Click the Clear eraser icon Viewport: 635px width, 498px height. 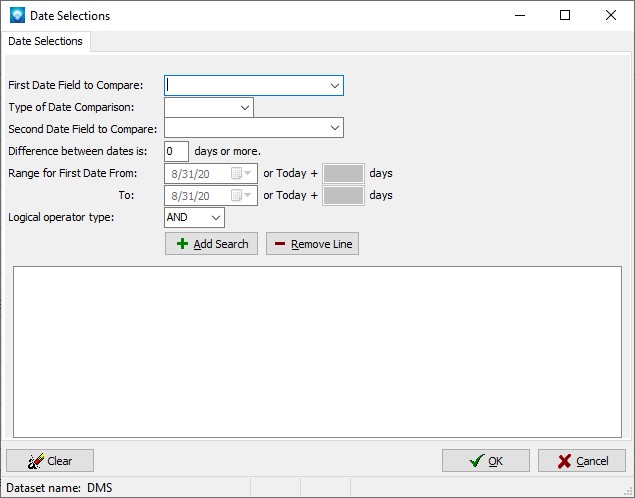pos(36,461)
